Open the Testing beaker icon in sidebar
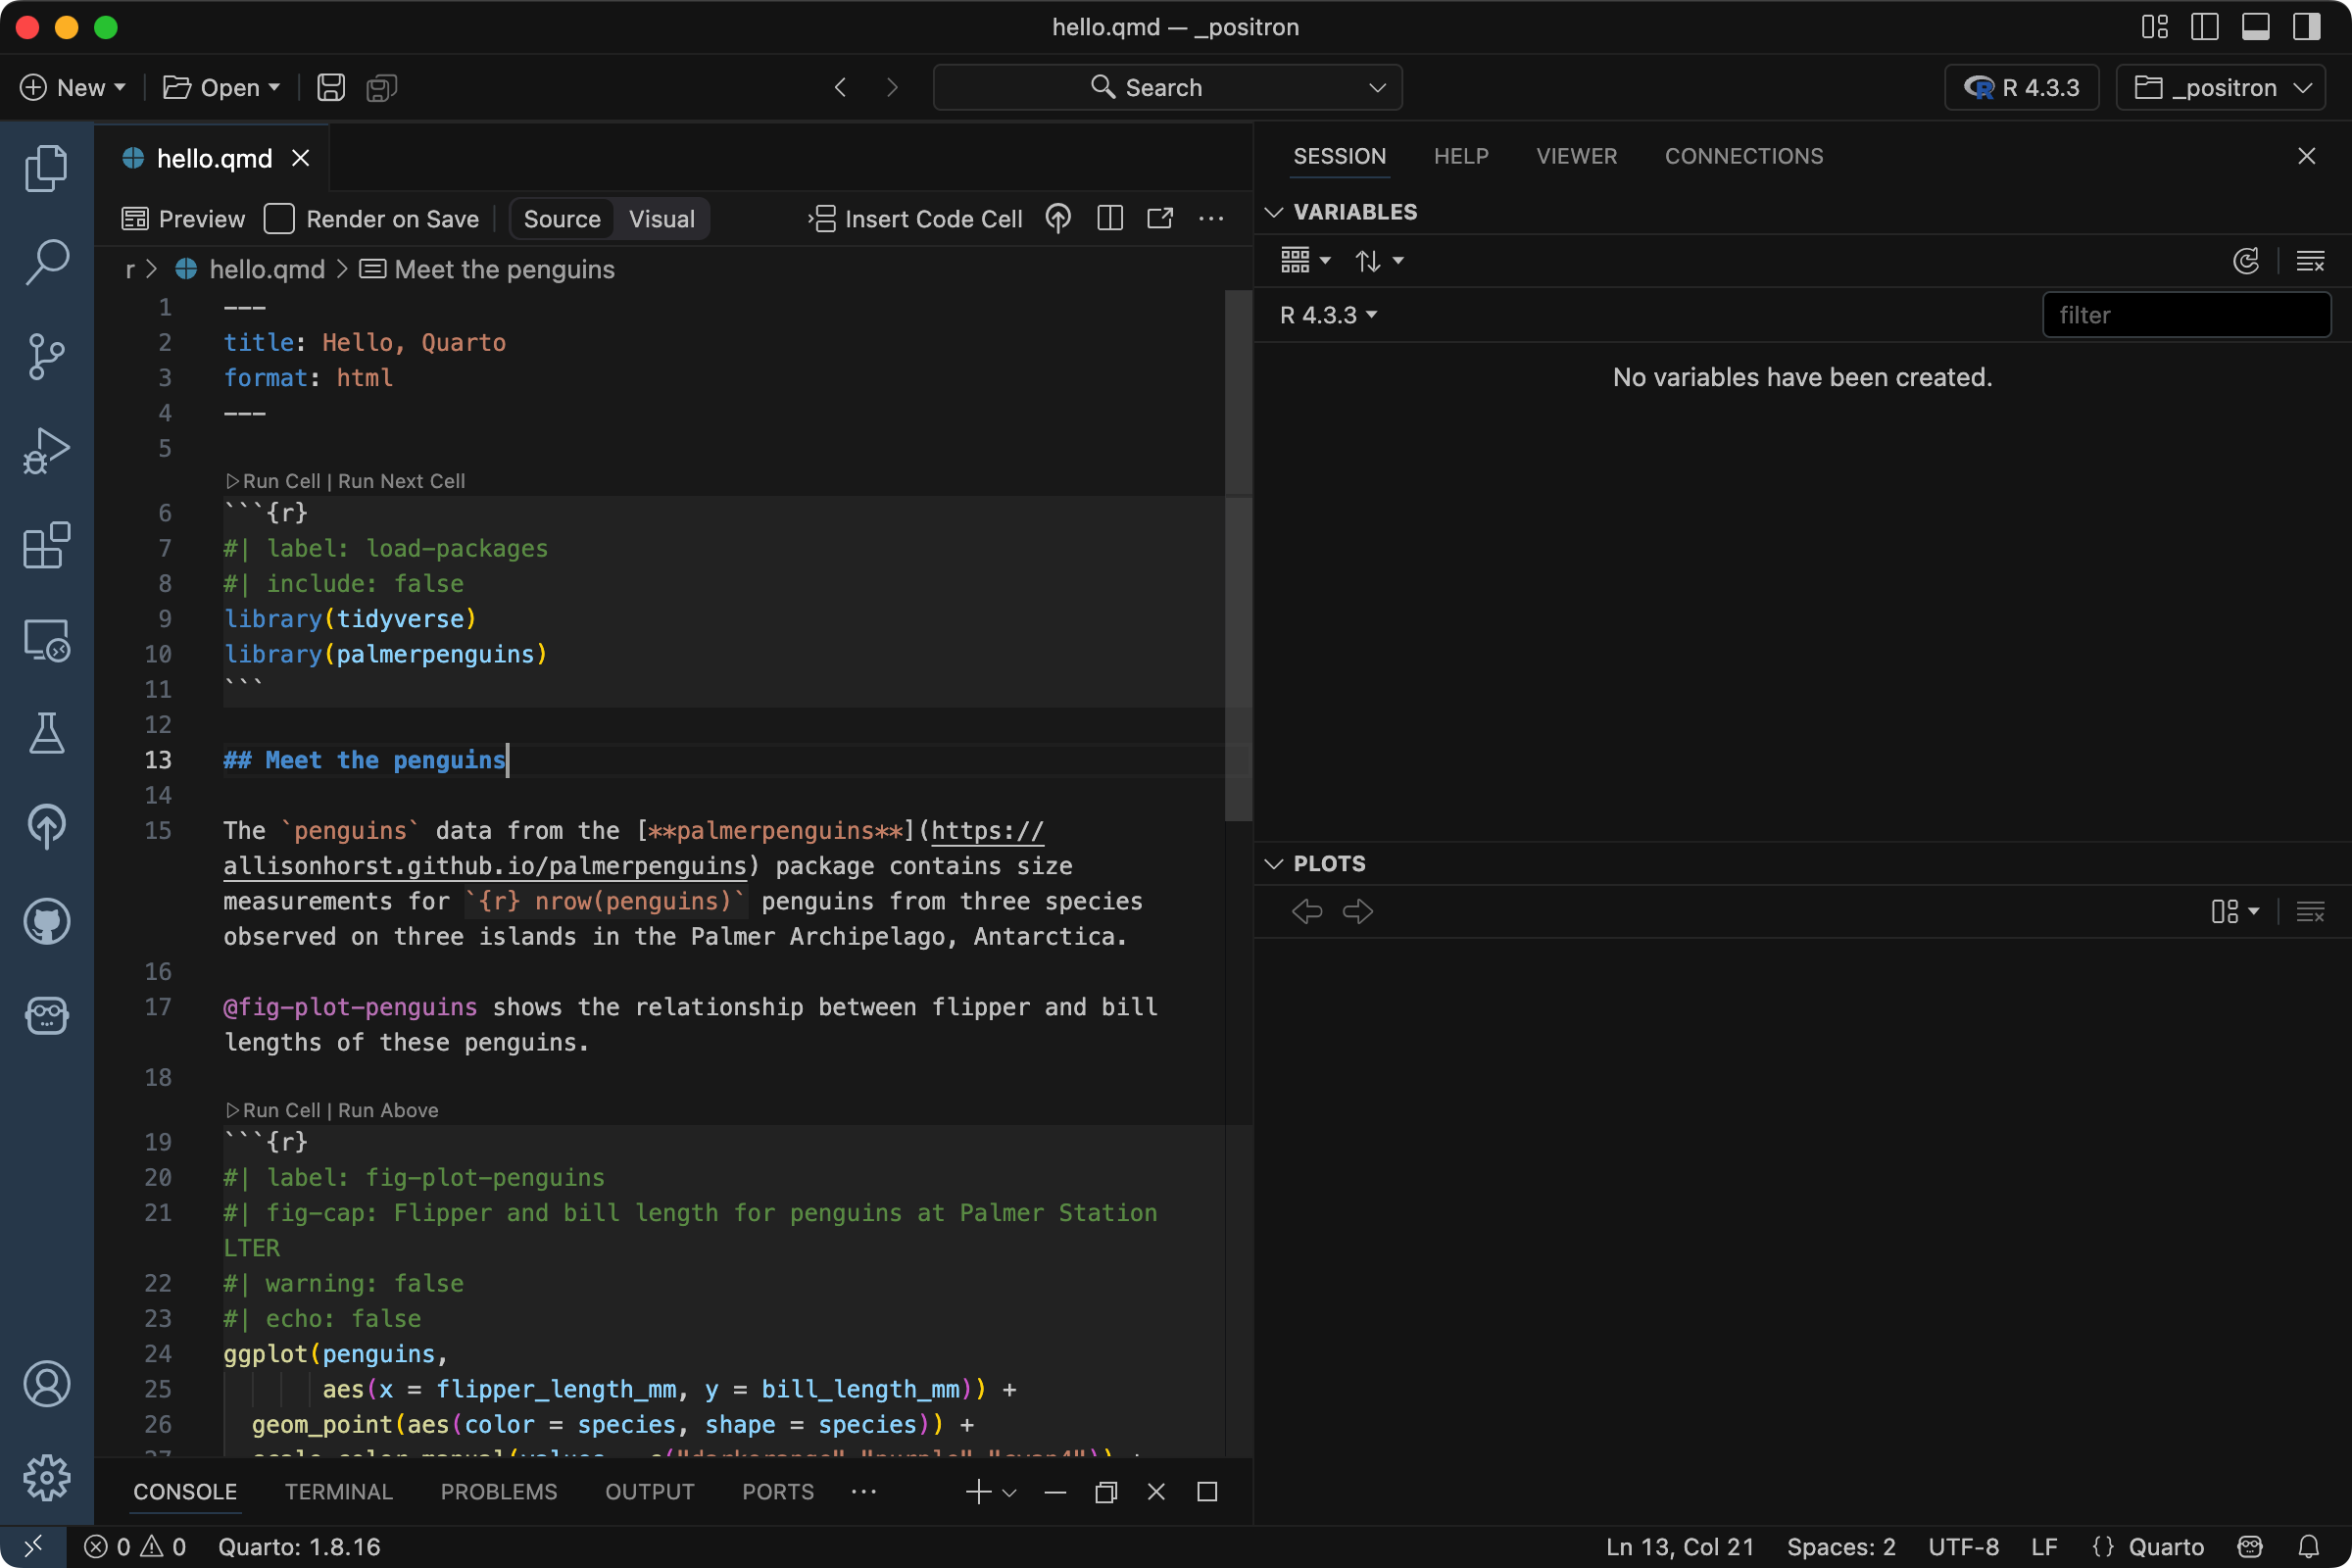This screenshot has width=2352, height=1568. pyautogui.click(x=46, y=734)
